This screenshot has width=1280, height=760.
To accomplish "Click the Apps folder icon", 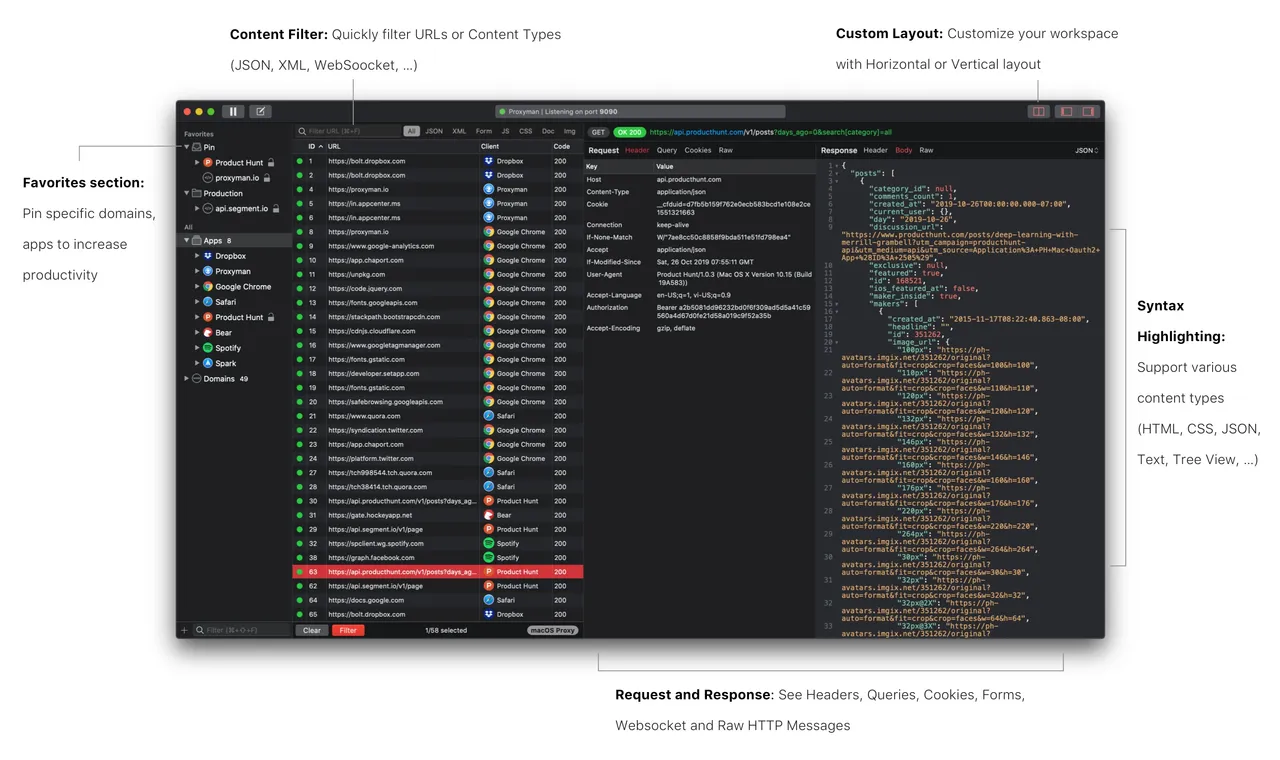I will pyautogui.click(x=197, y=241).
